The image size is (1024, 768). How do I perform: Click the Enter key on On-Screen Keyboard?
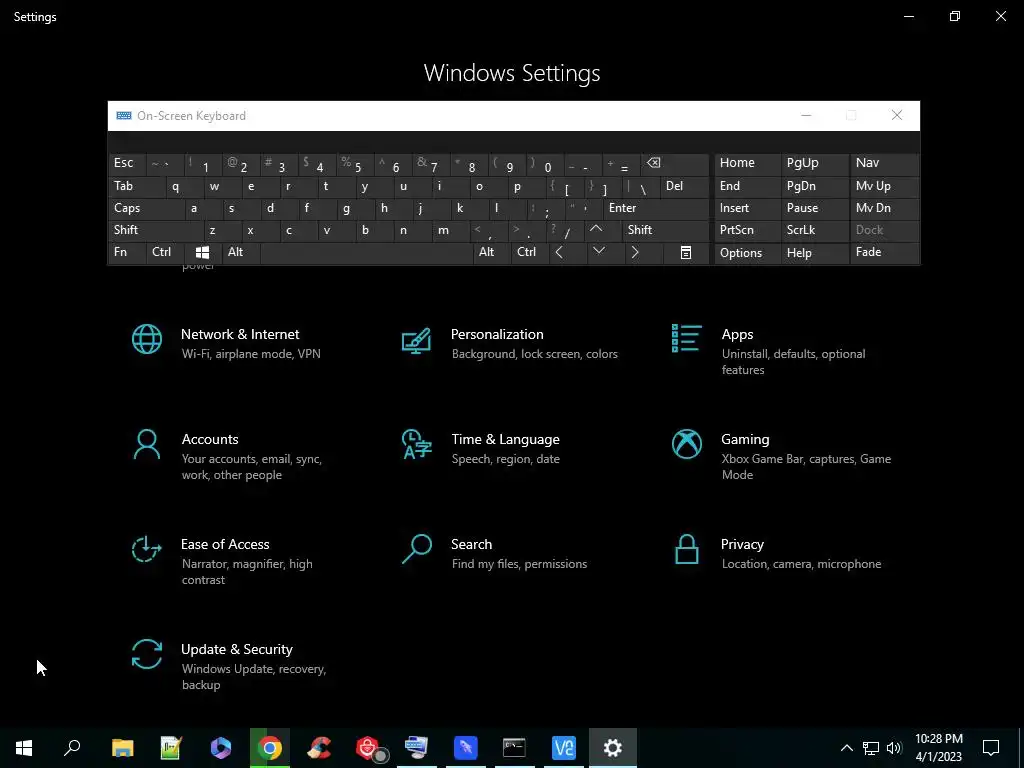click(x=656, y=208)
